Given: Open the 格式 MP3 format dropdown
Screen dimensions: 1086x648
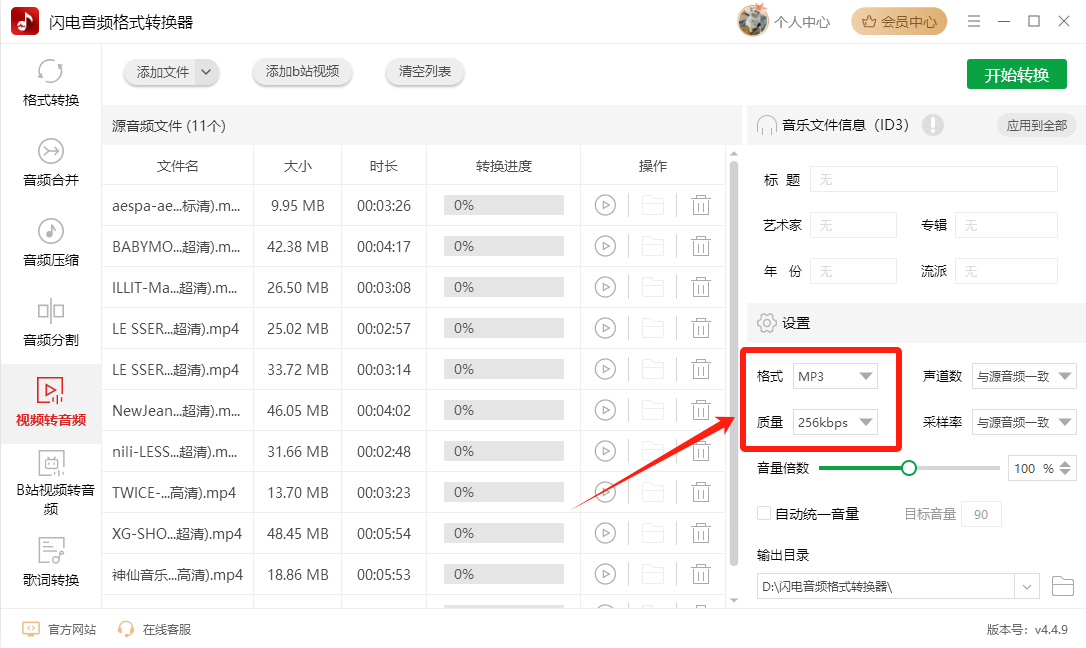Looking at the screenshot, I should click(835, 376).
